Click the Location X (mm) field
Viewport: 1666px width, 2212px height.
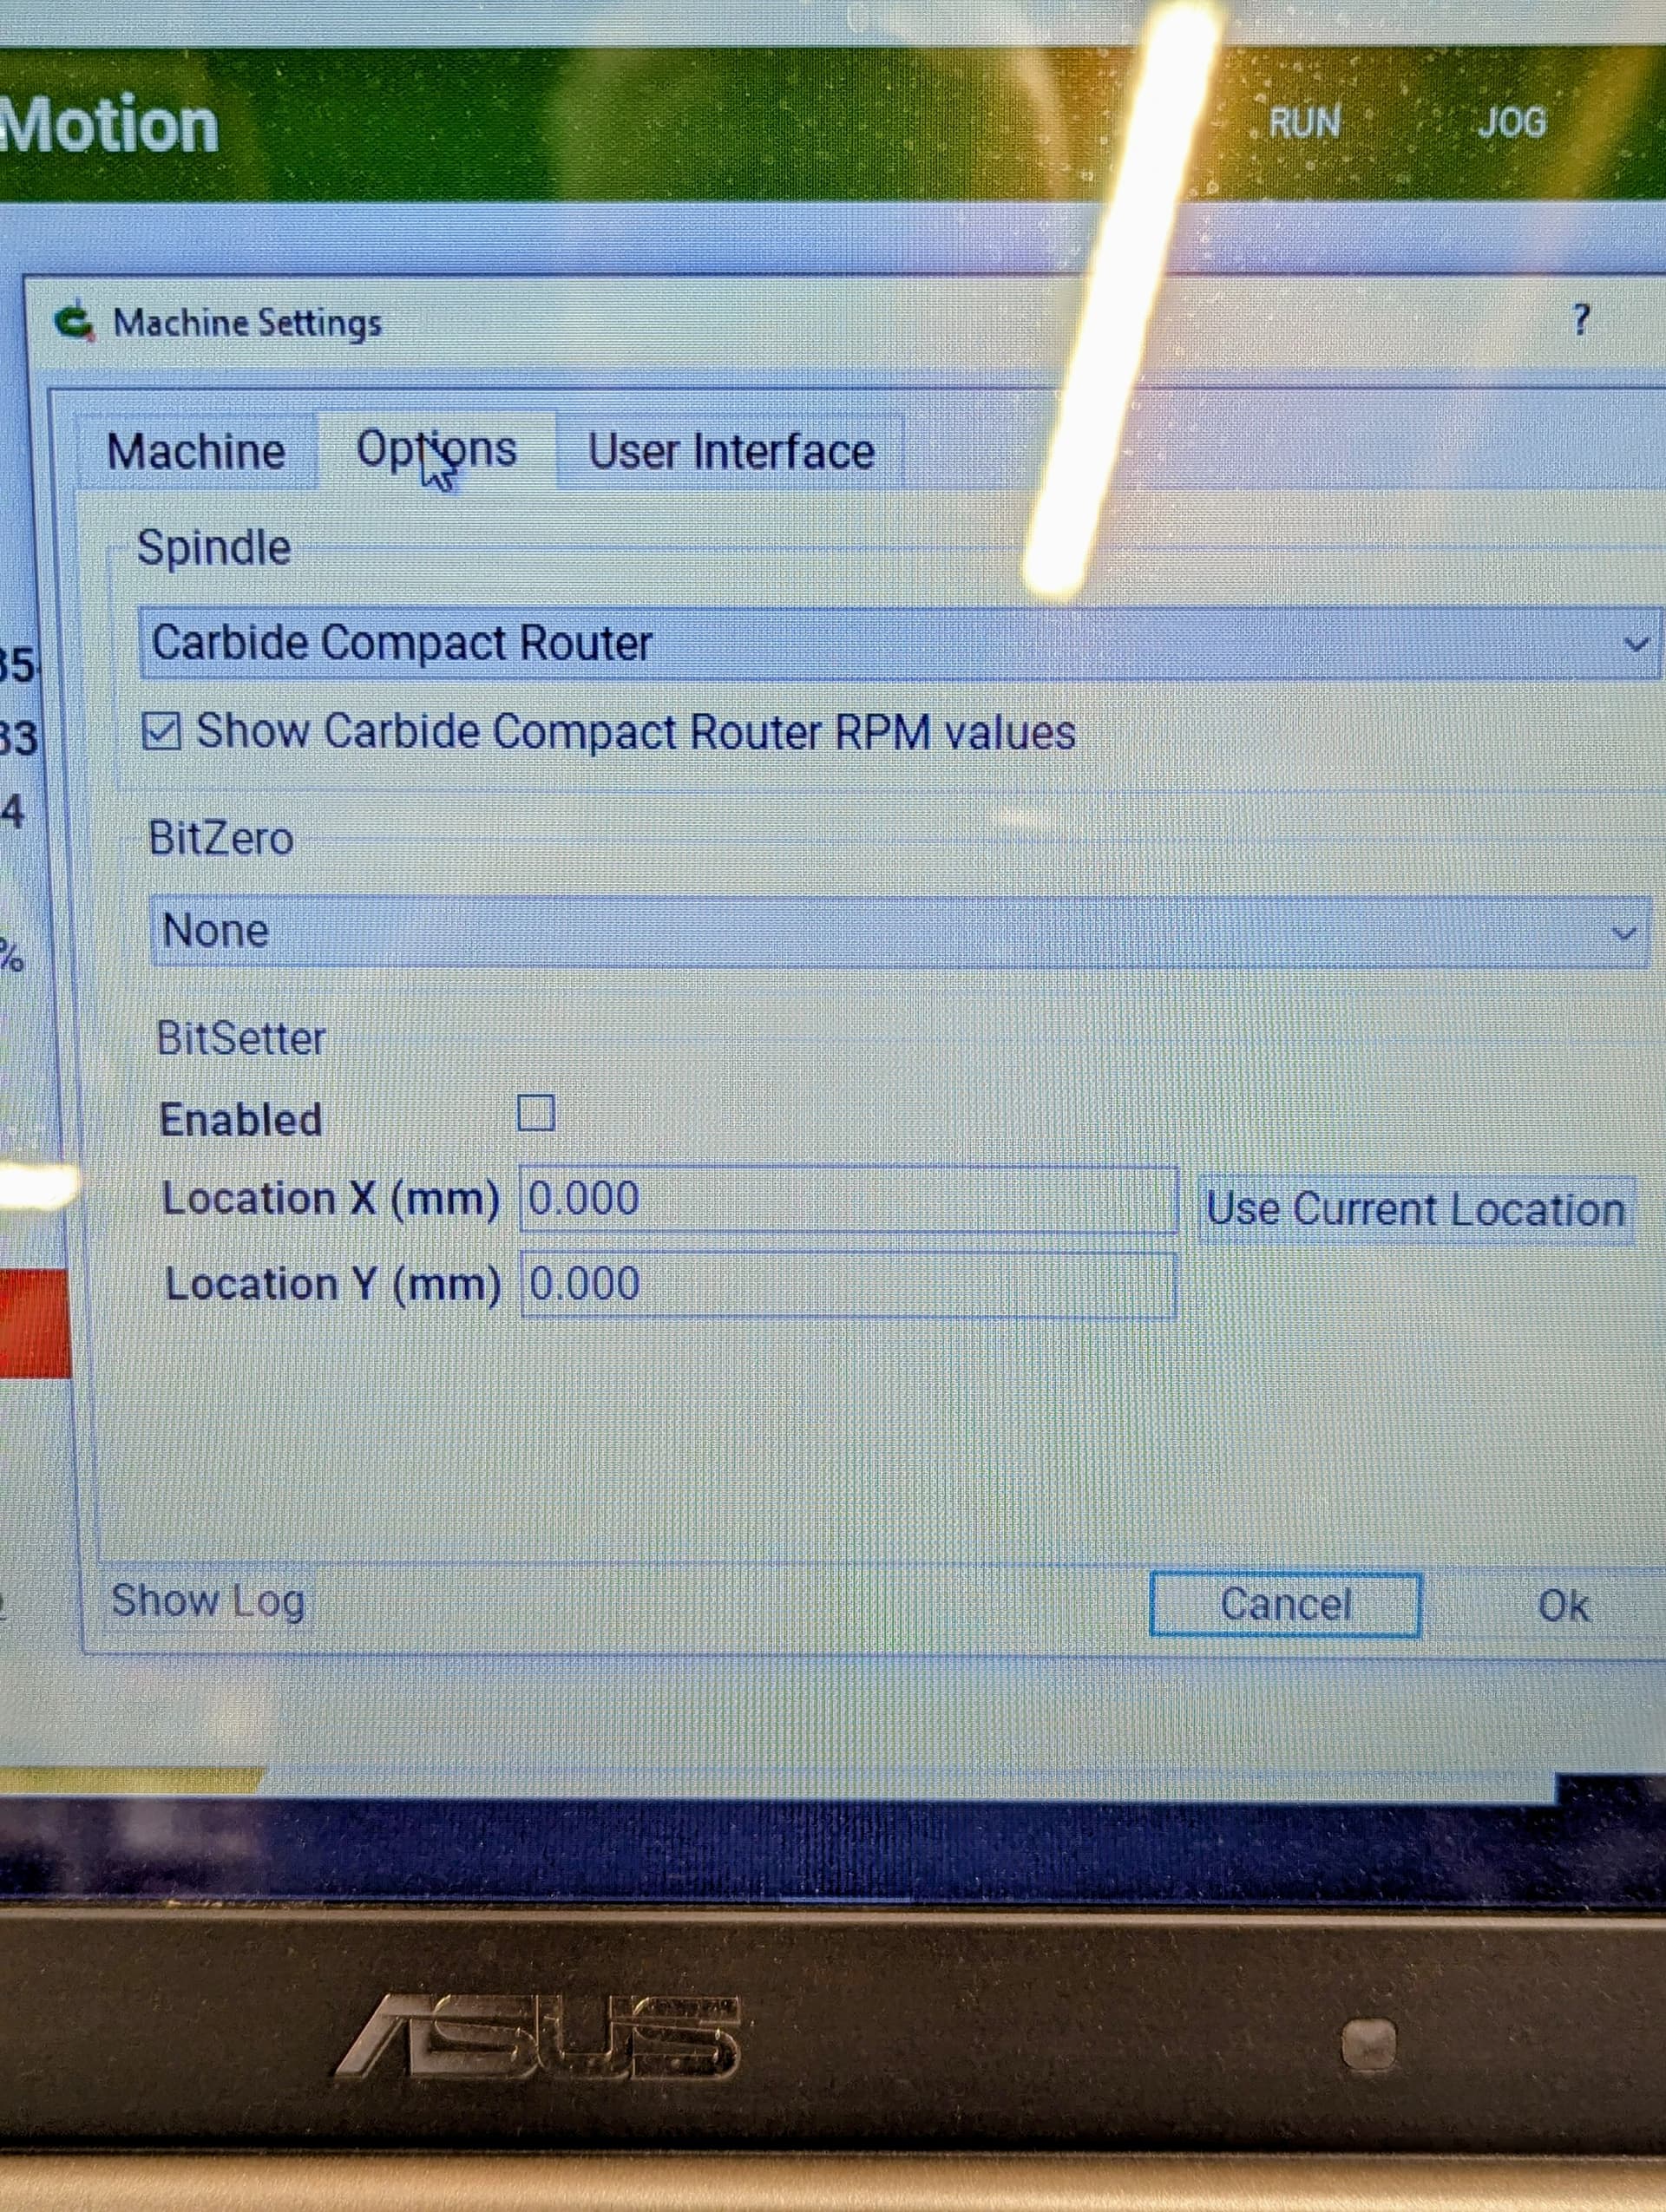coord(848,1199)
